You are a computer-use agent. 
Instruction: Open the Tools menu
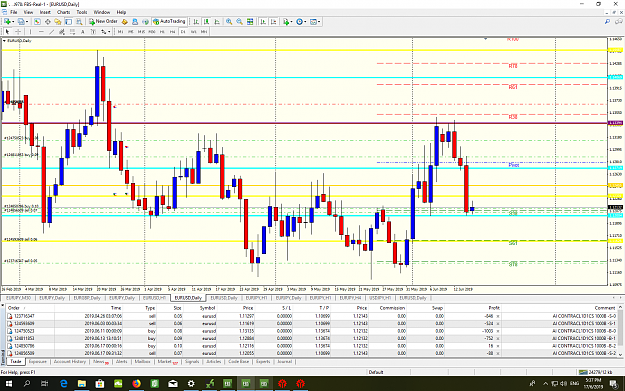tap(82, 12)
